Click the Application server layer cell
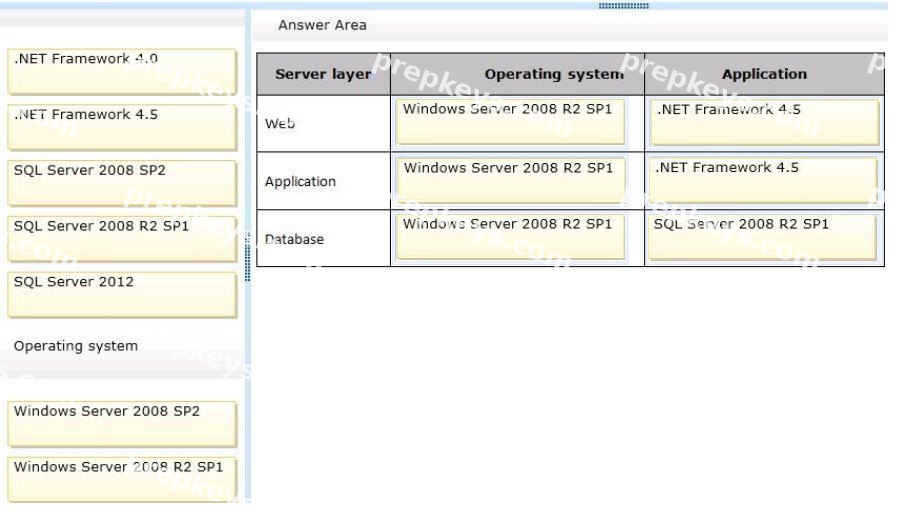The image size is (900, 516). (x=323, y=181)
